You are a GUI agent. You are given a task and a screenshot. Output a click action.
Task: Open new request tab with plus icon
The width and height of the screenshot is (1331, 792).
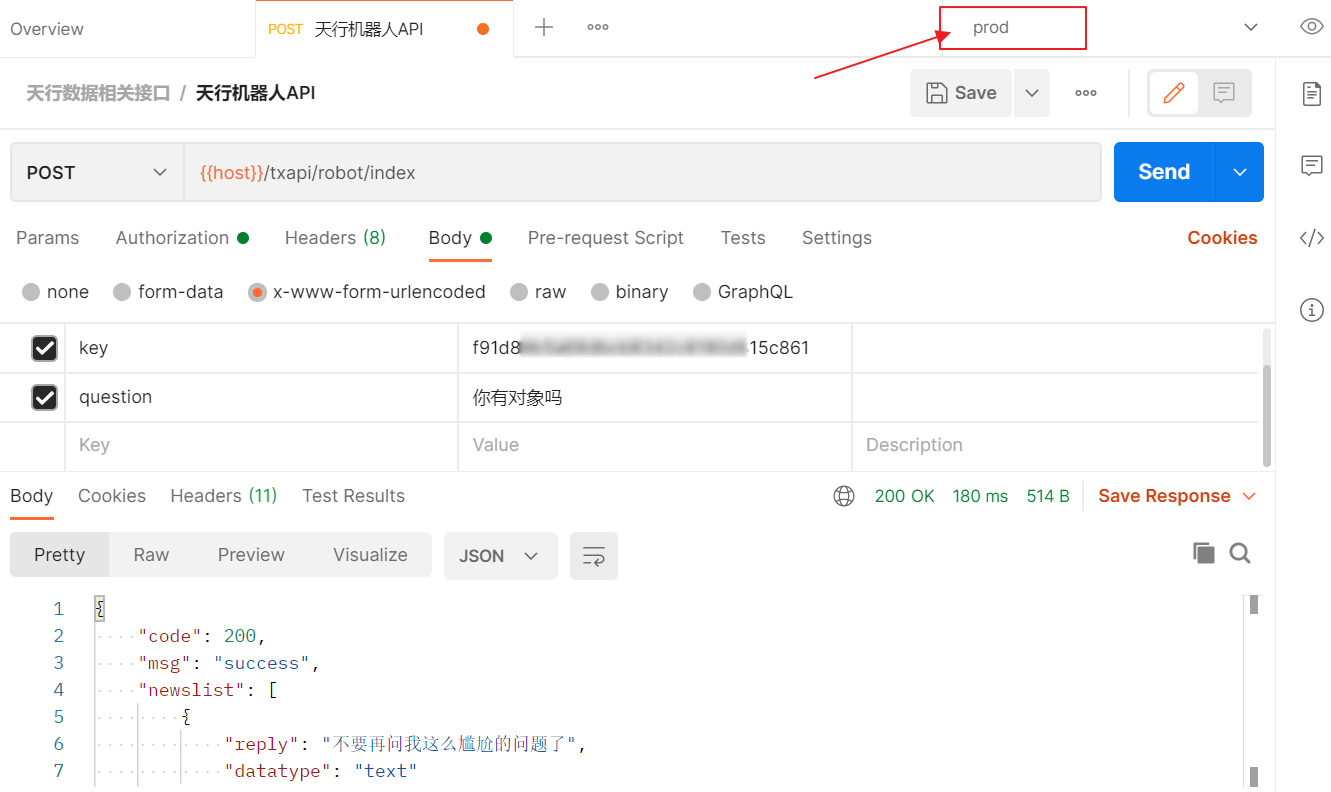pyautogui.click(x=543, y=28)
